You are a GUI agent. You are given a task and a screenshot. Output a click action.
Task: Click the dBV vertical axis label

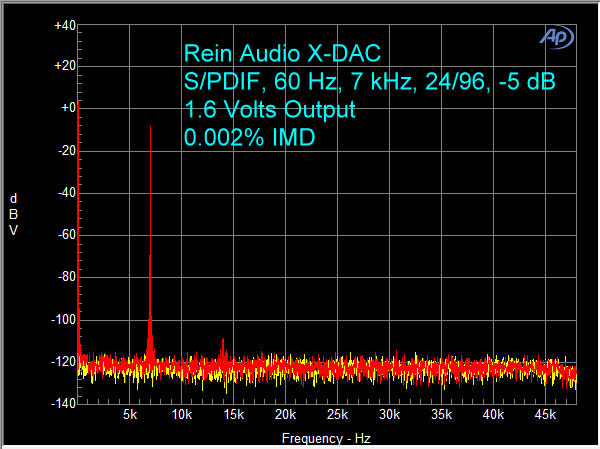[x=13, y=215]
